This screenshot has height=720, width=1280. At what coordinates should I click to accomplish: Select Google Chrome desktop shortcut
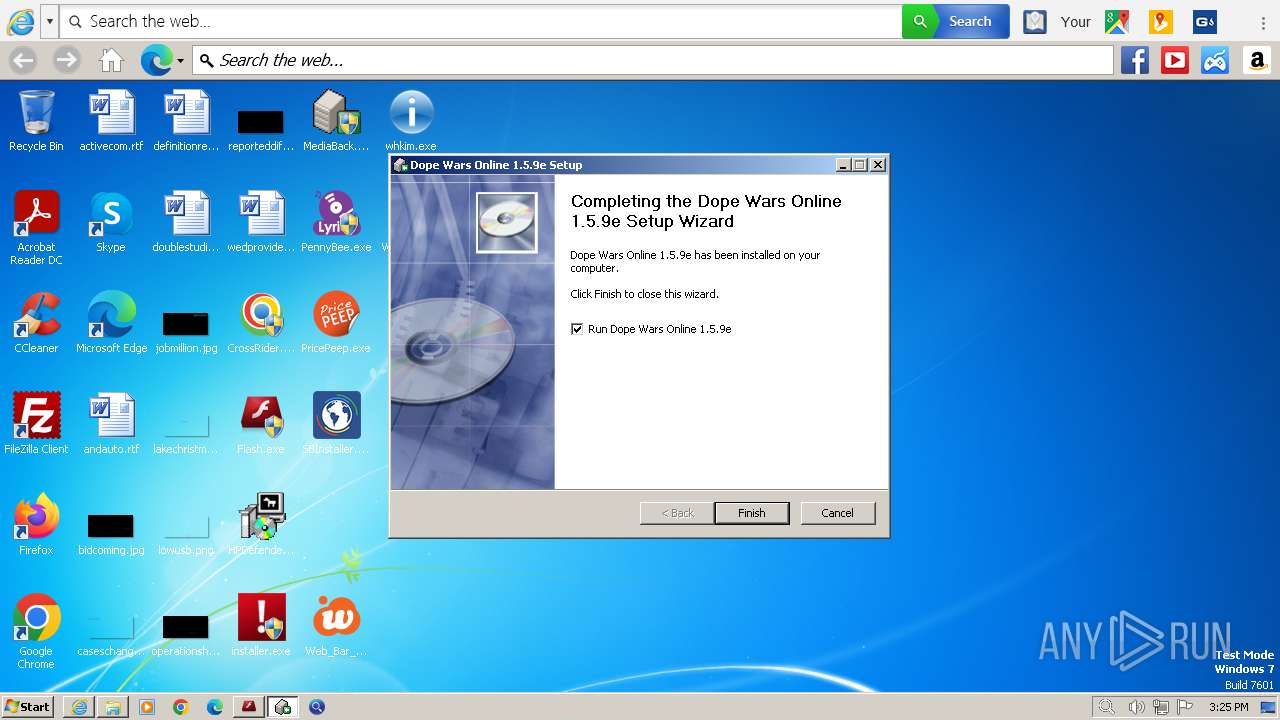(36, 631)
